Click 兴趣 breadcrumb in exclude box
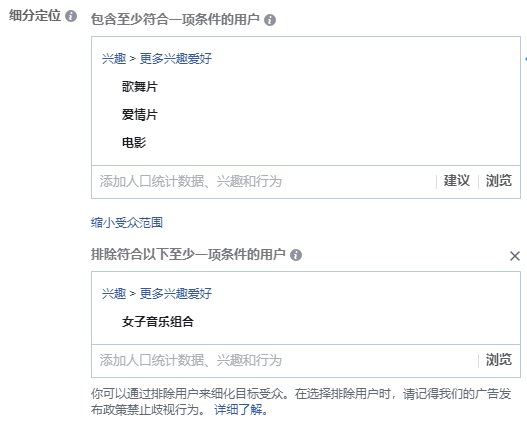The image size is (527, 422). (x=114, y=294)
